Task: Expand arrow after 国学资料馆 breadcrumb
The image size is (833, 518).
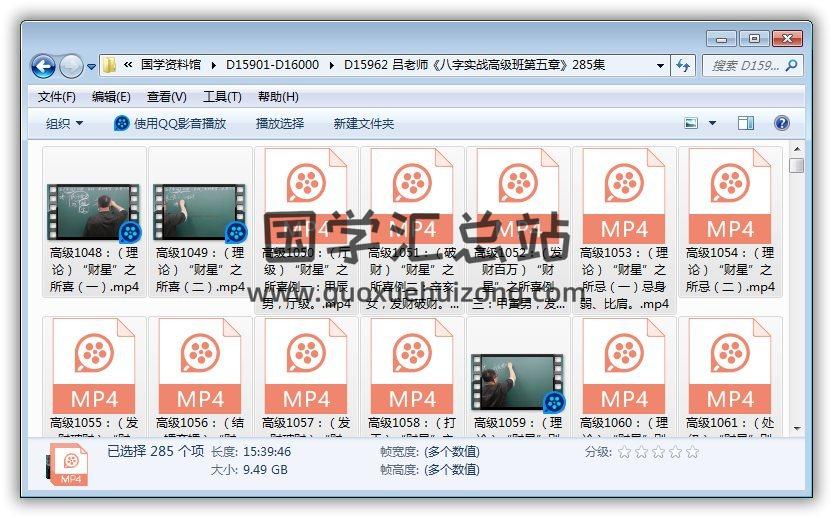Action: (x=214, y=65)
